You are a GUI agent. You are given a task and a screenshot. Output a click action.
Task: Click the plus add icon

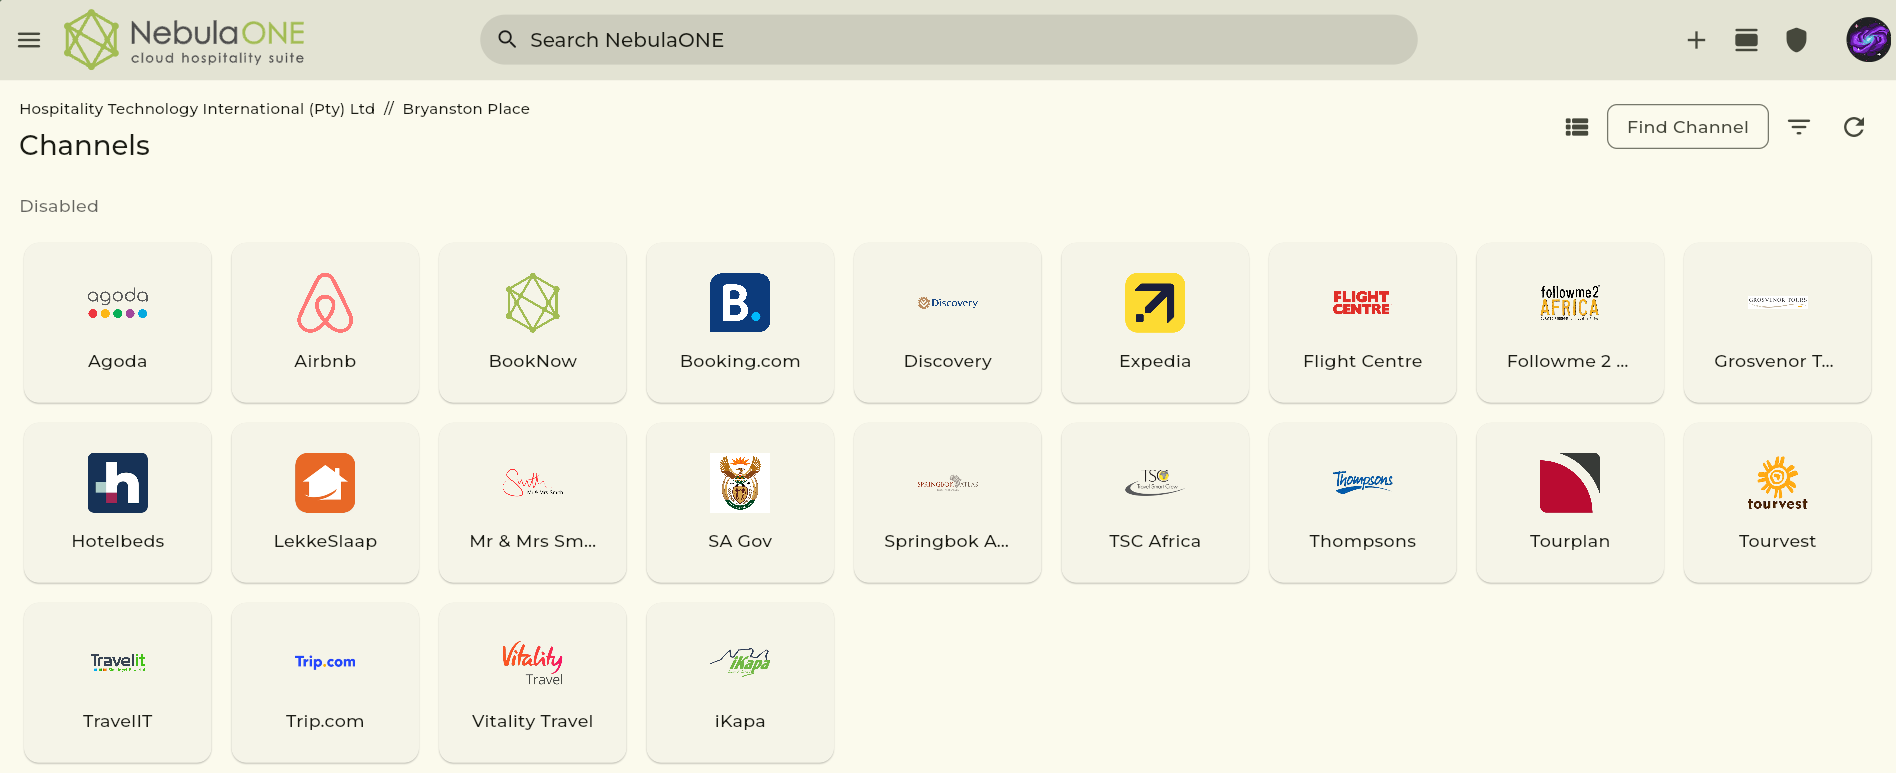pos(1696,40)
